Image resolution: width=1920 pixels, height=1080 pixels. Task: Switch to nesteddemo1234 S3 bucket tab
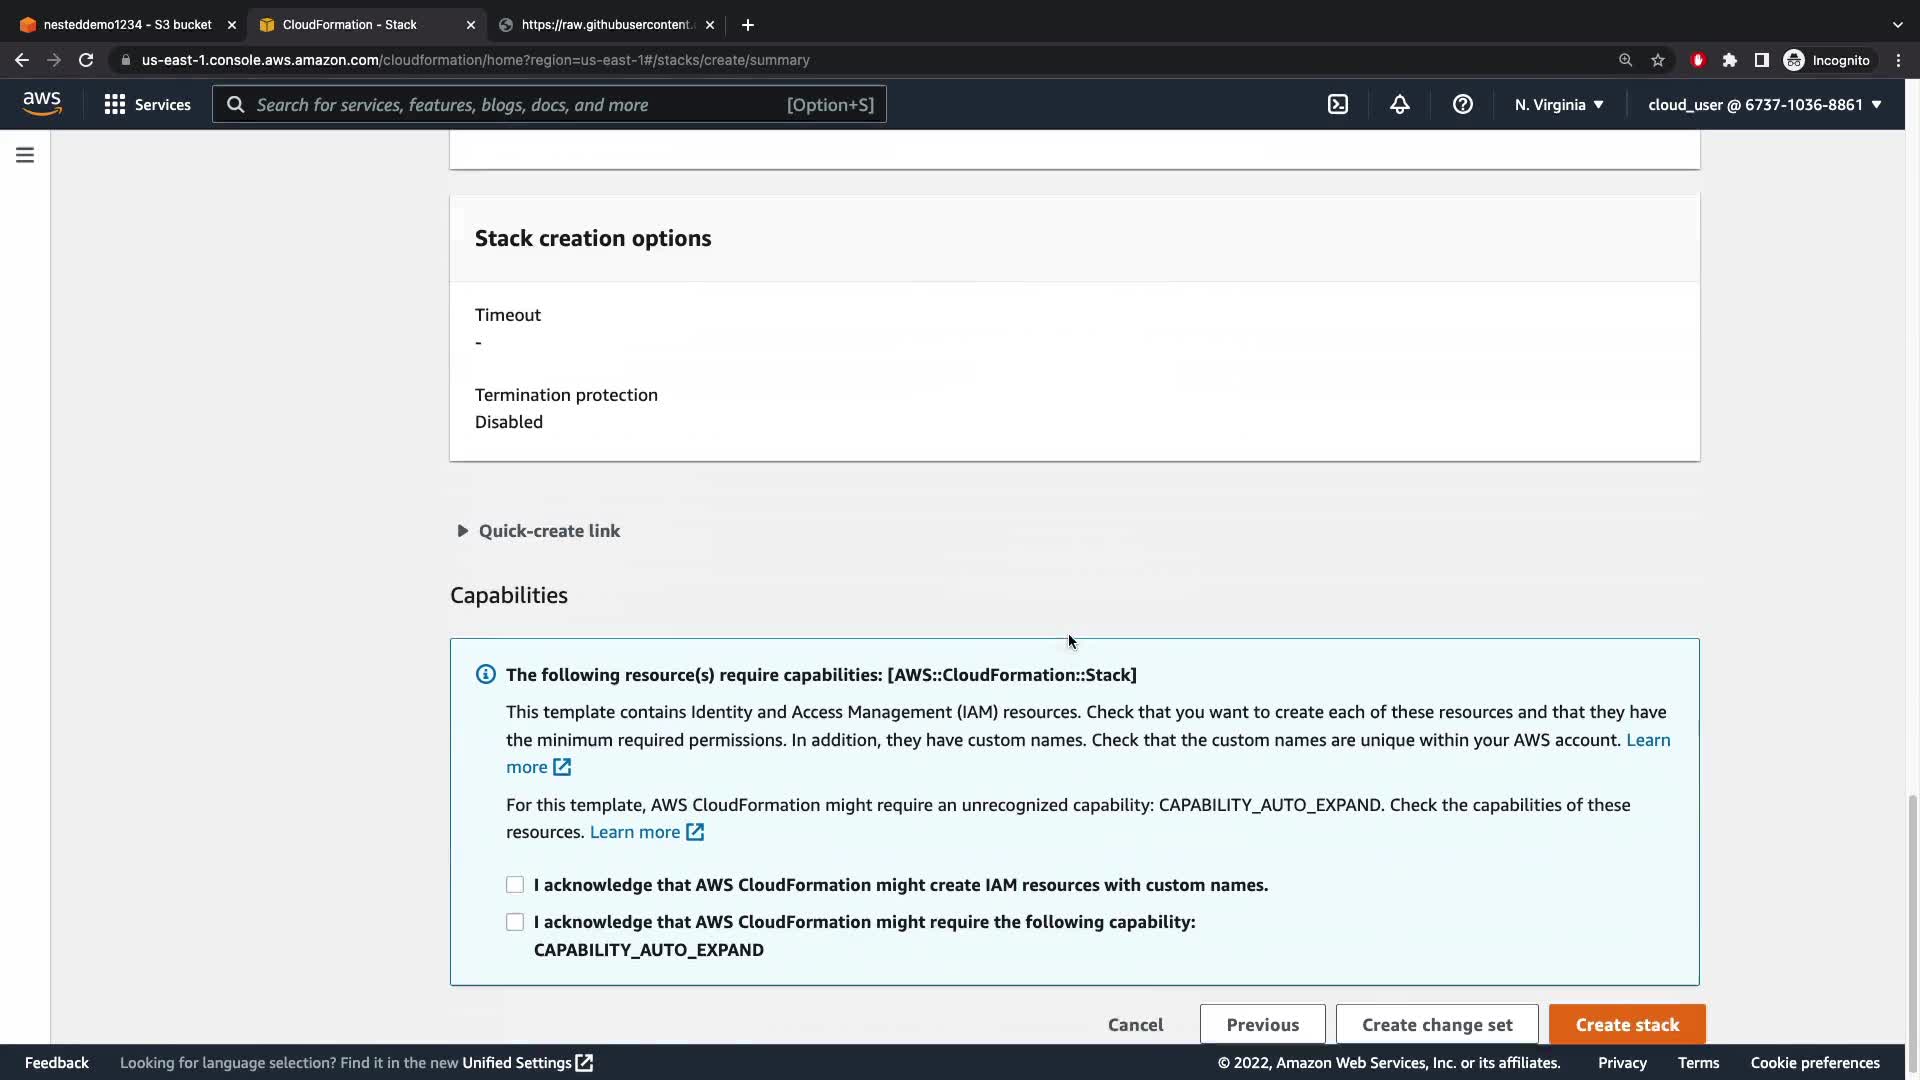click(x=127, y=24)
